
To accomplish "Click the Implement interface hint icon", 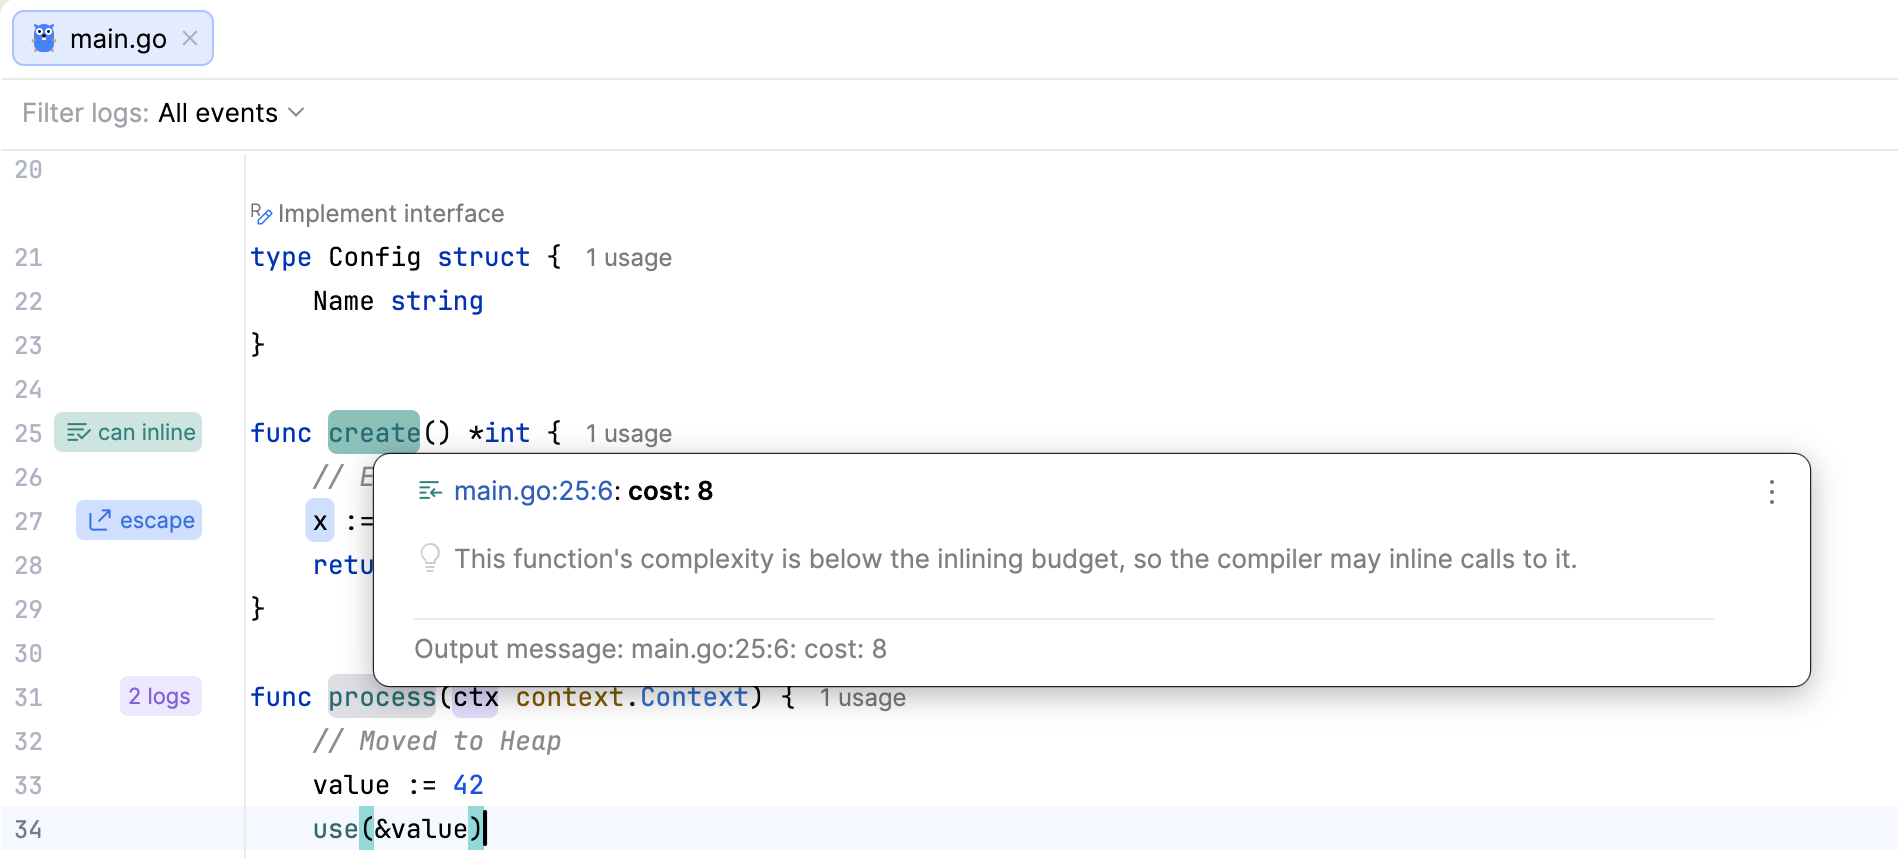I will [x=261, y=214].
